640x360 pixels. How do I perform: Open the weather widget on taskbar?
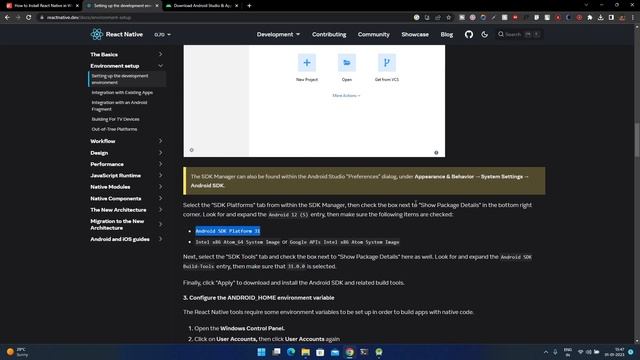click(17, 352)
